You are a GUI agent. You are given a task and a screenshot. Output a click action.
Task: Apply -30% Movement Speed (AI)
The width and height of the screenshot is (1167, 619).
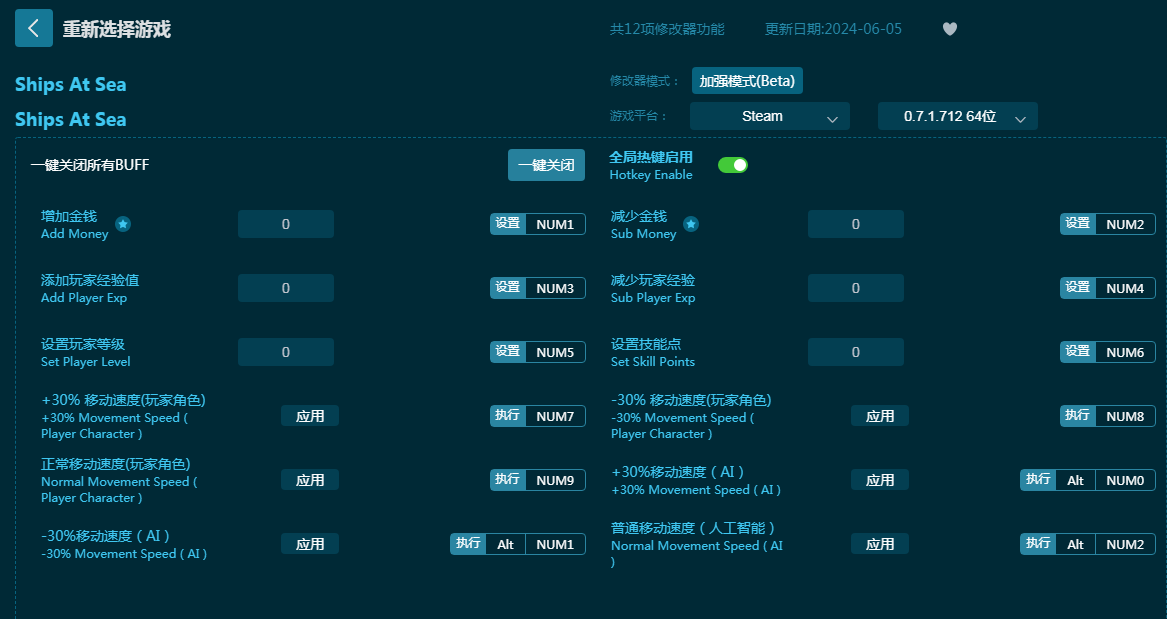coord(310,544)
